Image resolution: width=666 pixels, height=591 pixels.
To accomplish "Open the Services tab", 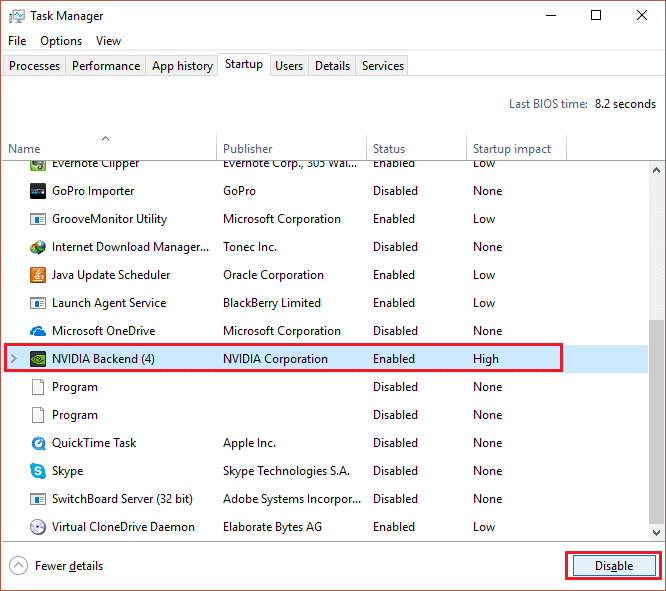I will pos(383,66).
